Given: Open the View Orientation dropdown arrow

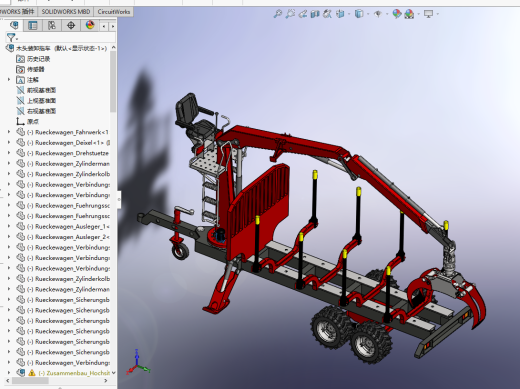Looking at the screenshot, I should (x=349, y=14).
